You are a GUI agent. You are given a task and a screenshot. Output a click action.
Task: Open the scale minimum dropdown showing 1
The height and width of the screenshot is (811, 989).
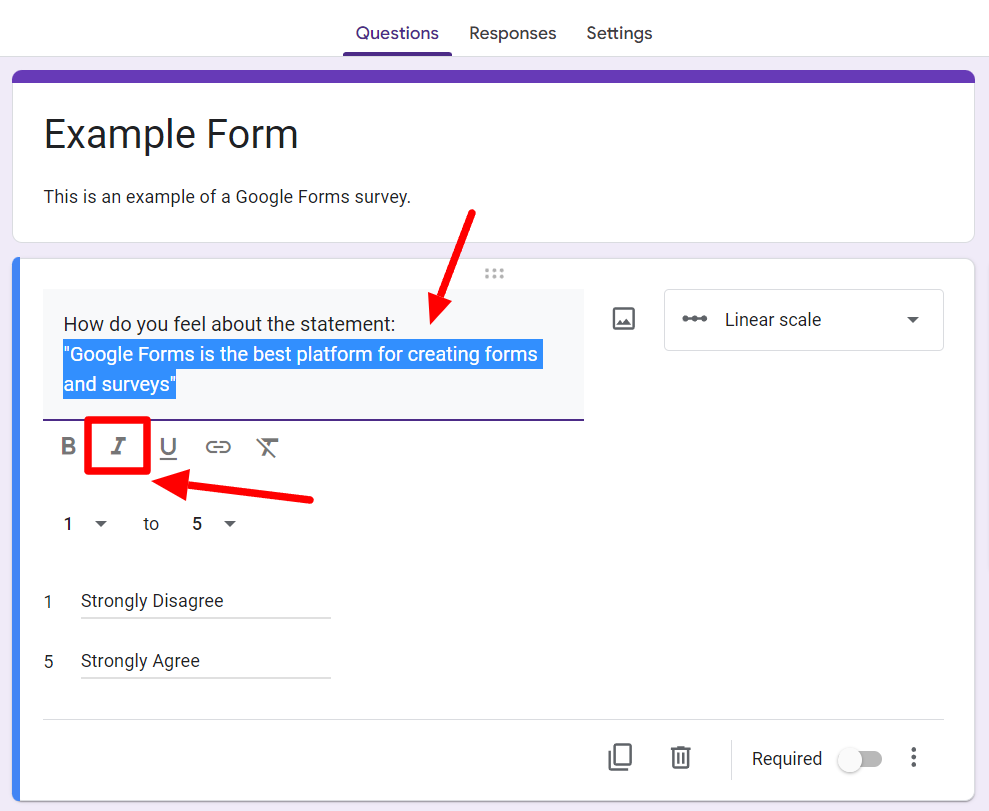click(x=85, y=523)
